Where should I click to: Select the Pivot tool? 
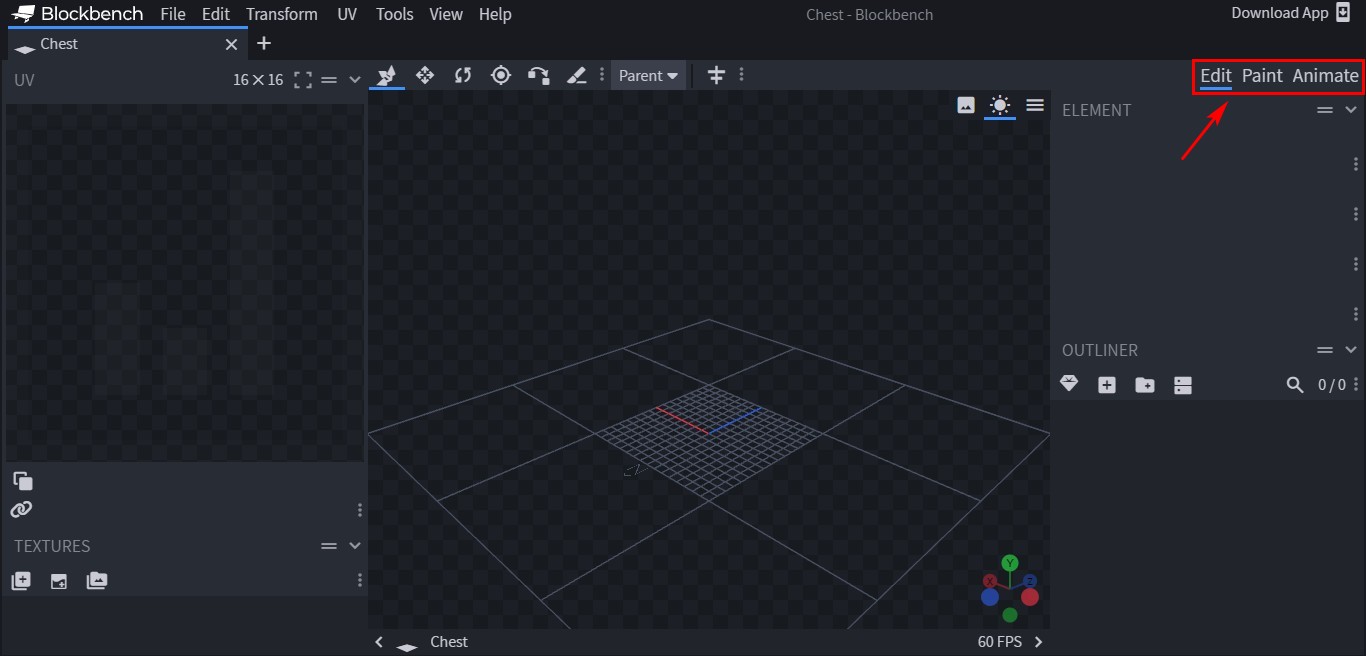click(501, 75)
